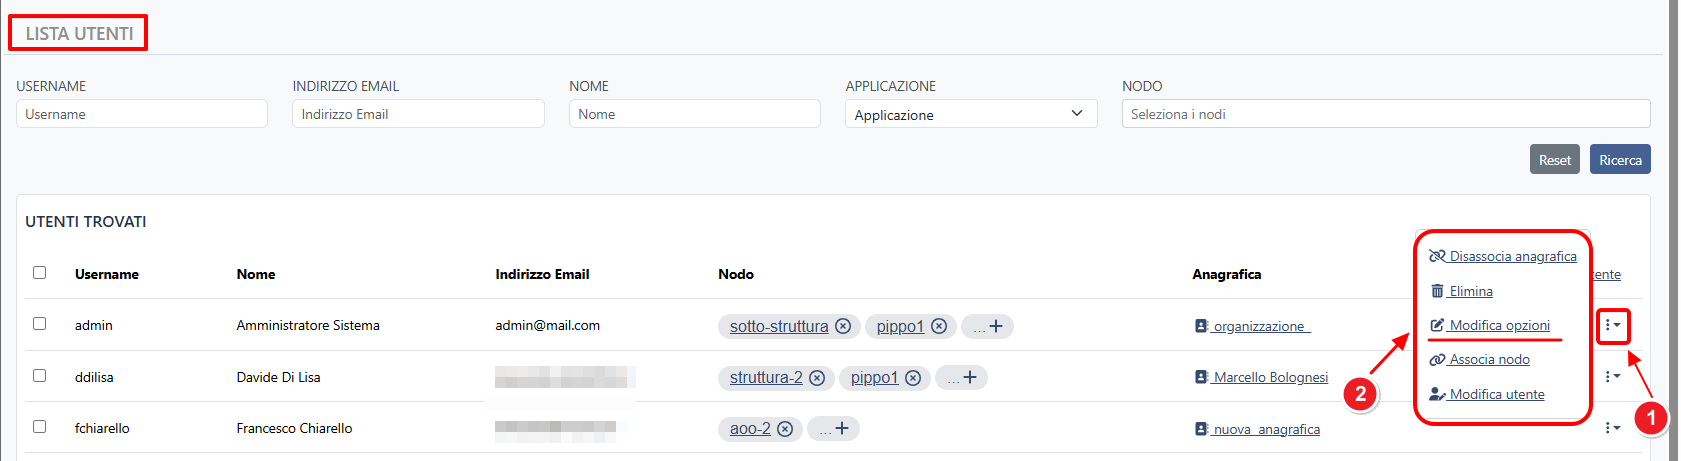
Task: Select the ddilisa row checkbox
Action: coord(40,376)
